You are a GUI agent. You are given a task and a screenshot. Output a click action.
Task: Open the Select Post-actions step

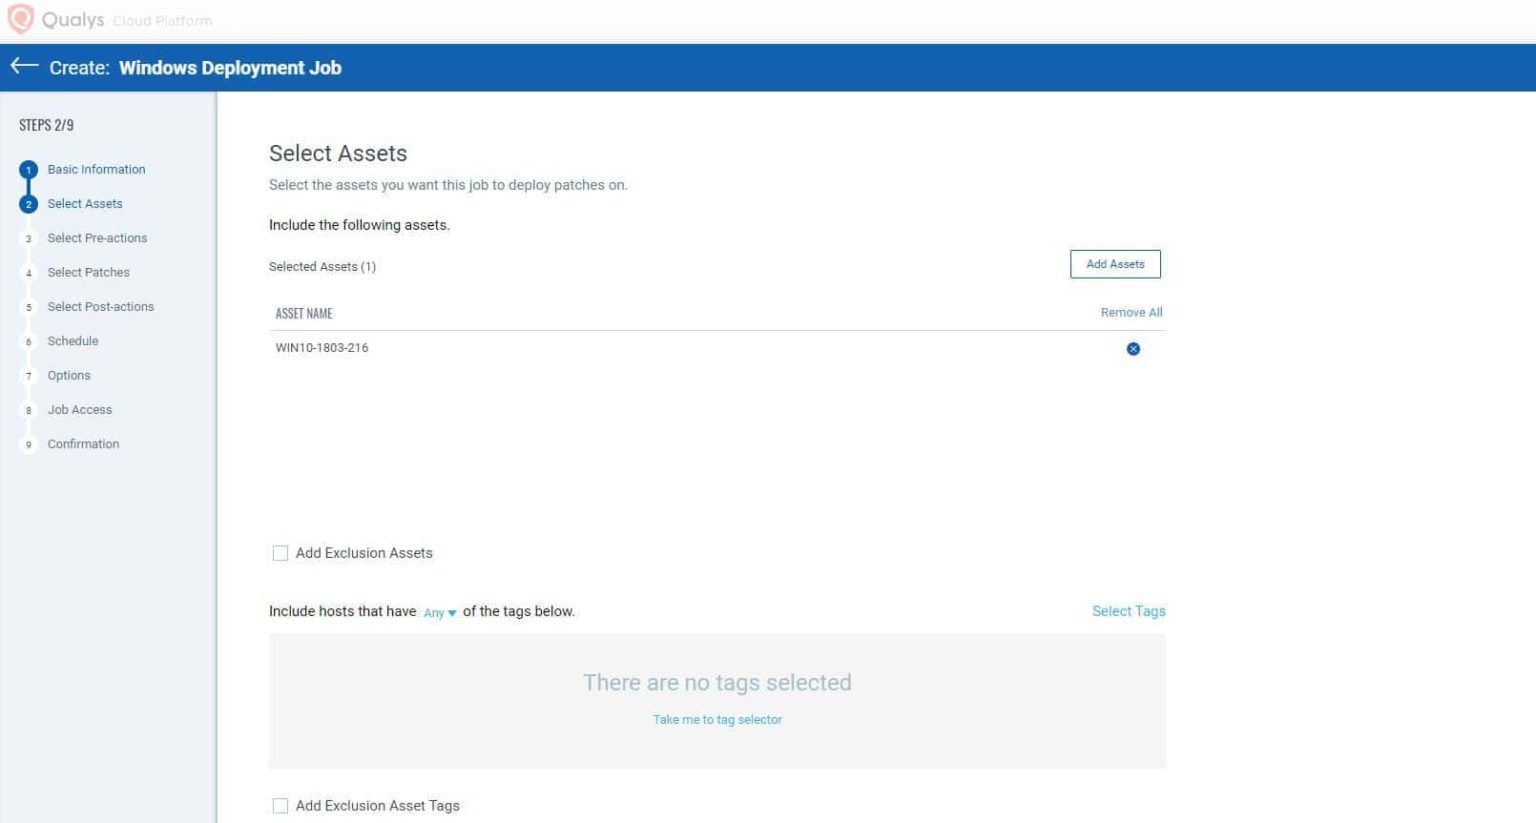(100, 306)
